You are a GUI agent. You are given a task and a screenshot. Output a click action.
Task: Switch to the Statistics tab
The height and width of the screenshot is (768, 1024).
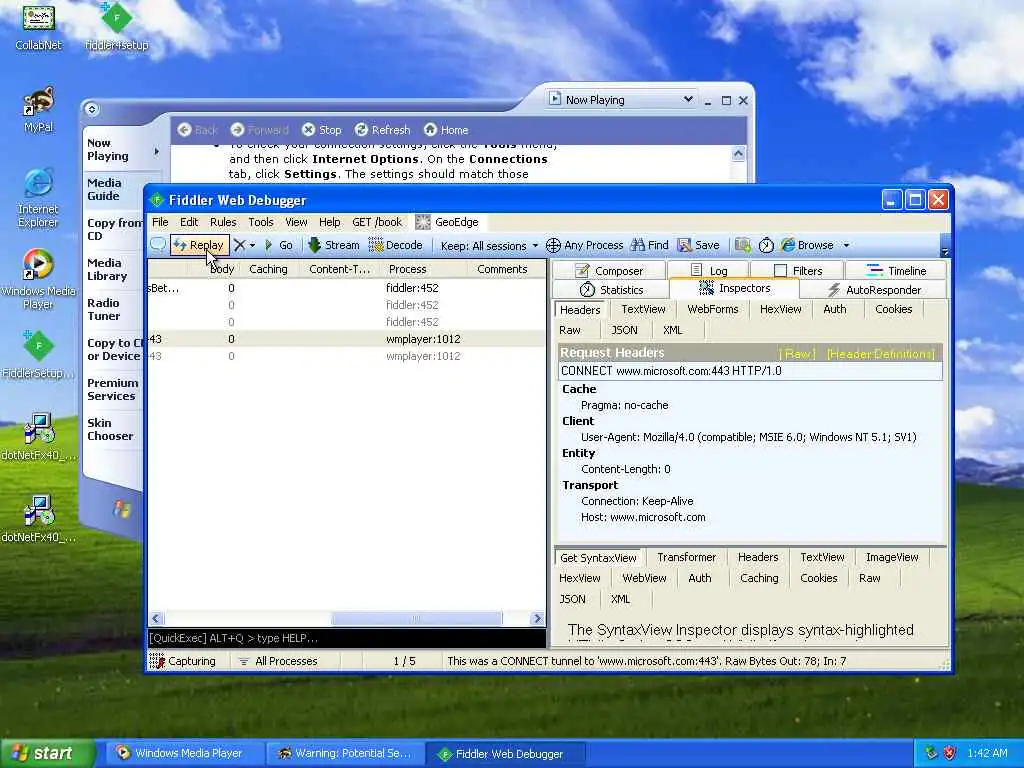(611, 289)
